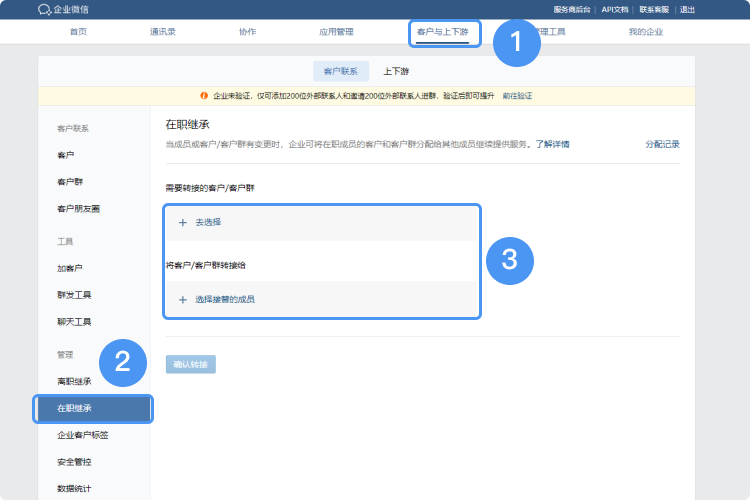Select the 客户联系 sub-tab
Viewport: 750px width, 500px height.
[340, 71]
